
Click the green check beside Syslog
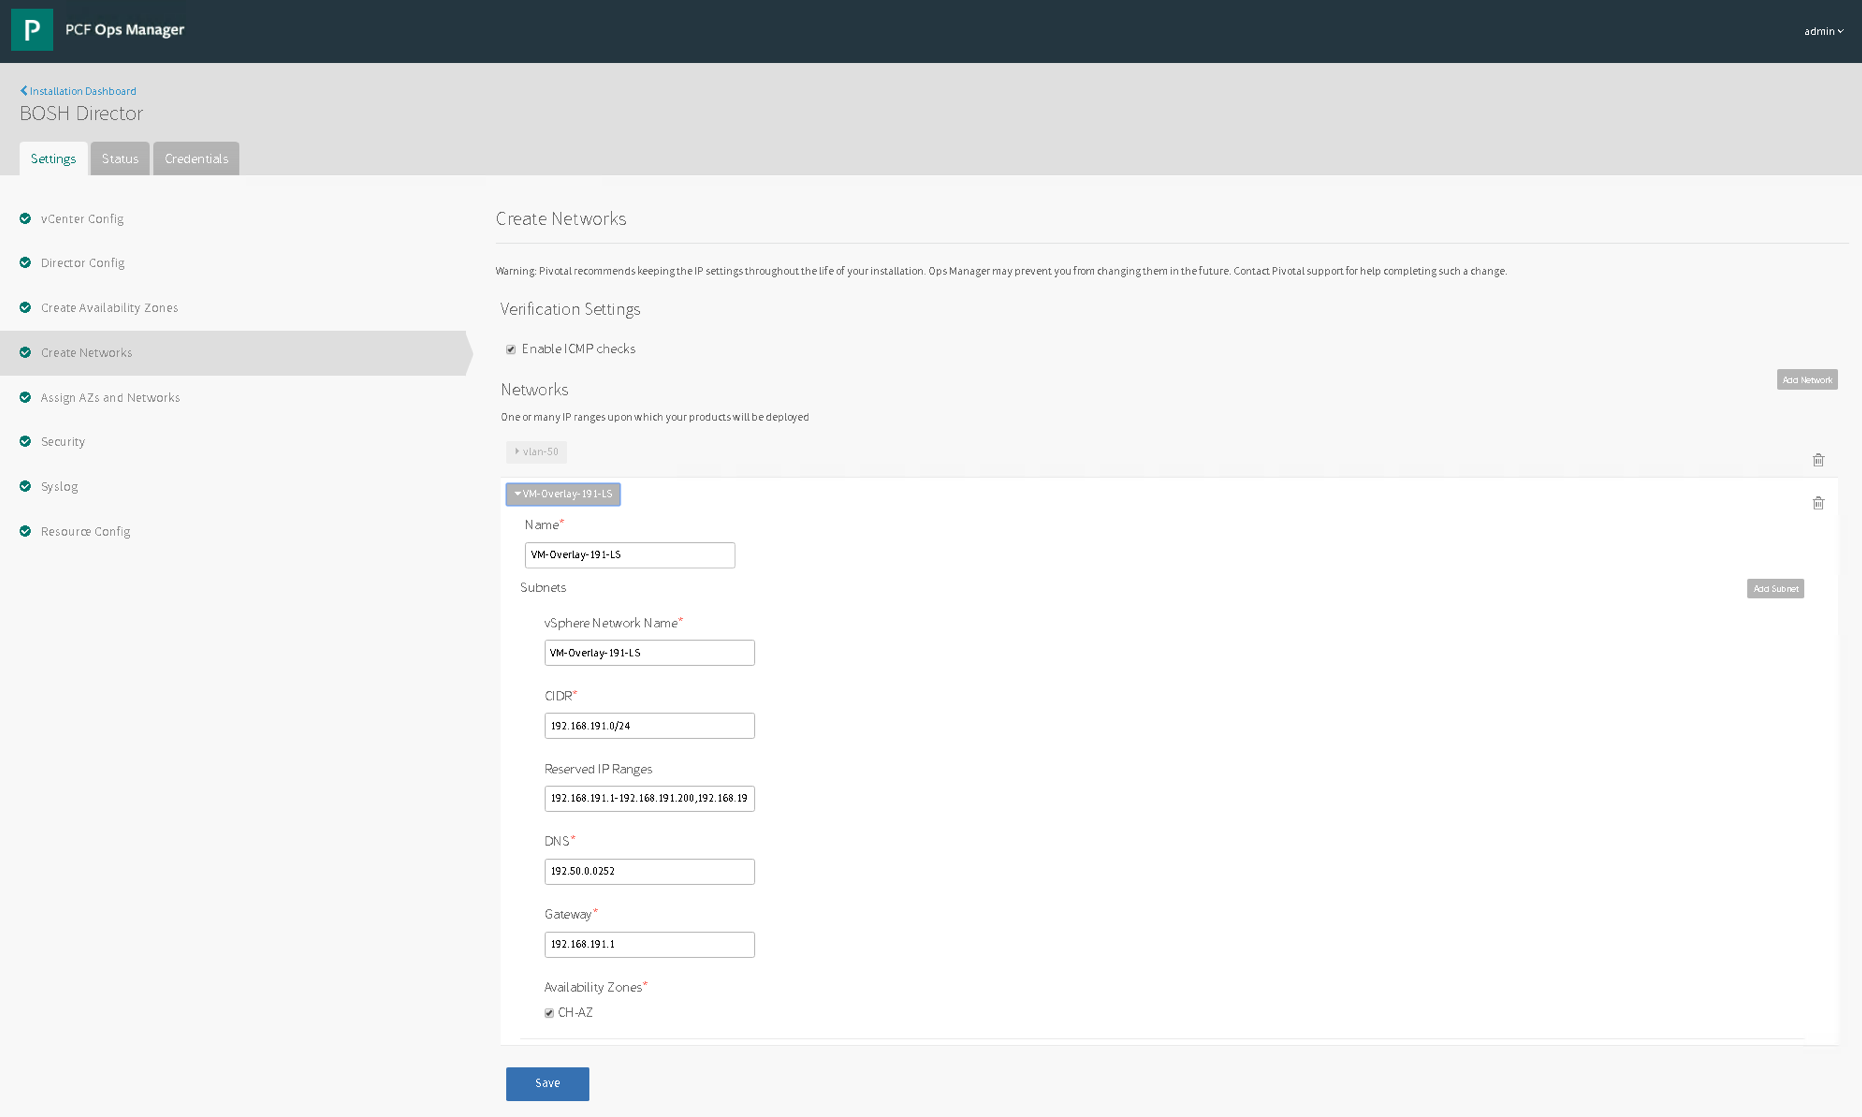26,486
